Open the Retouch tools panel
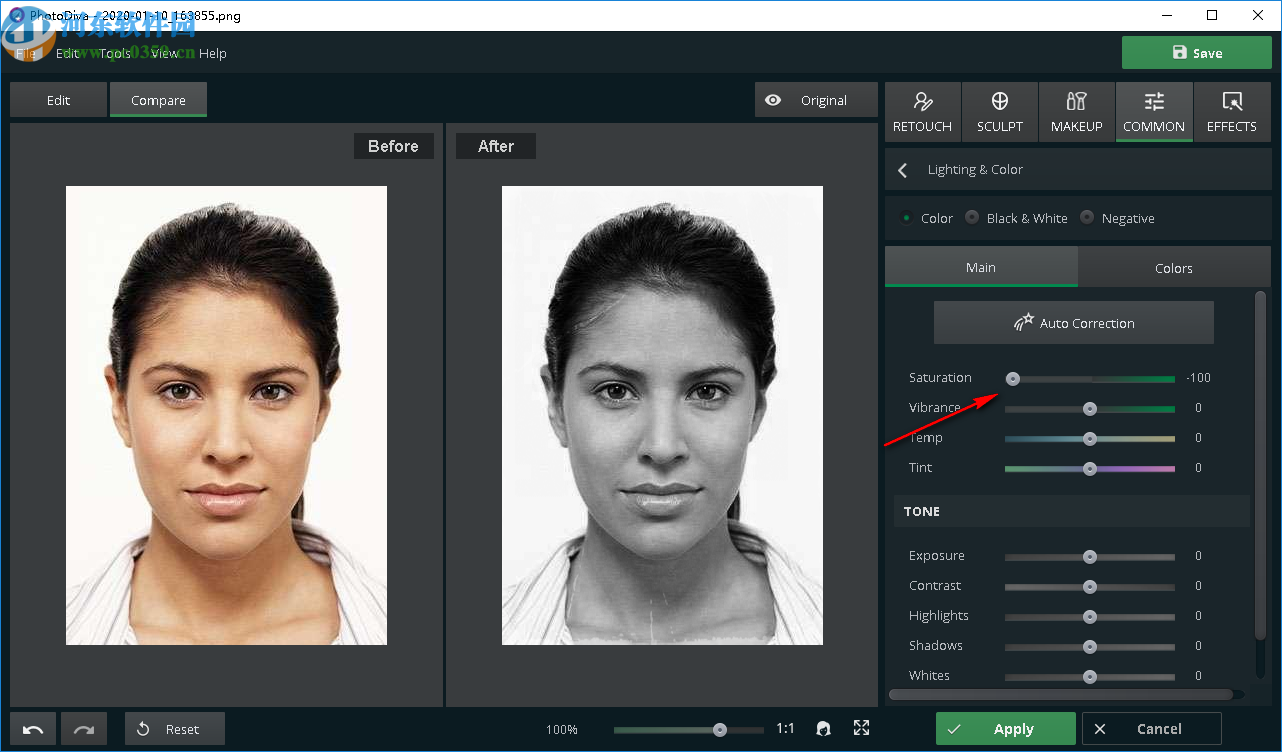Image resolution: width=1282 pixels, height=752 pixels. (x=922, y=112)
